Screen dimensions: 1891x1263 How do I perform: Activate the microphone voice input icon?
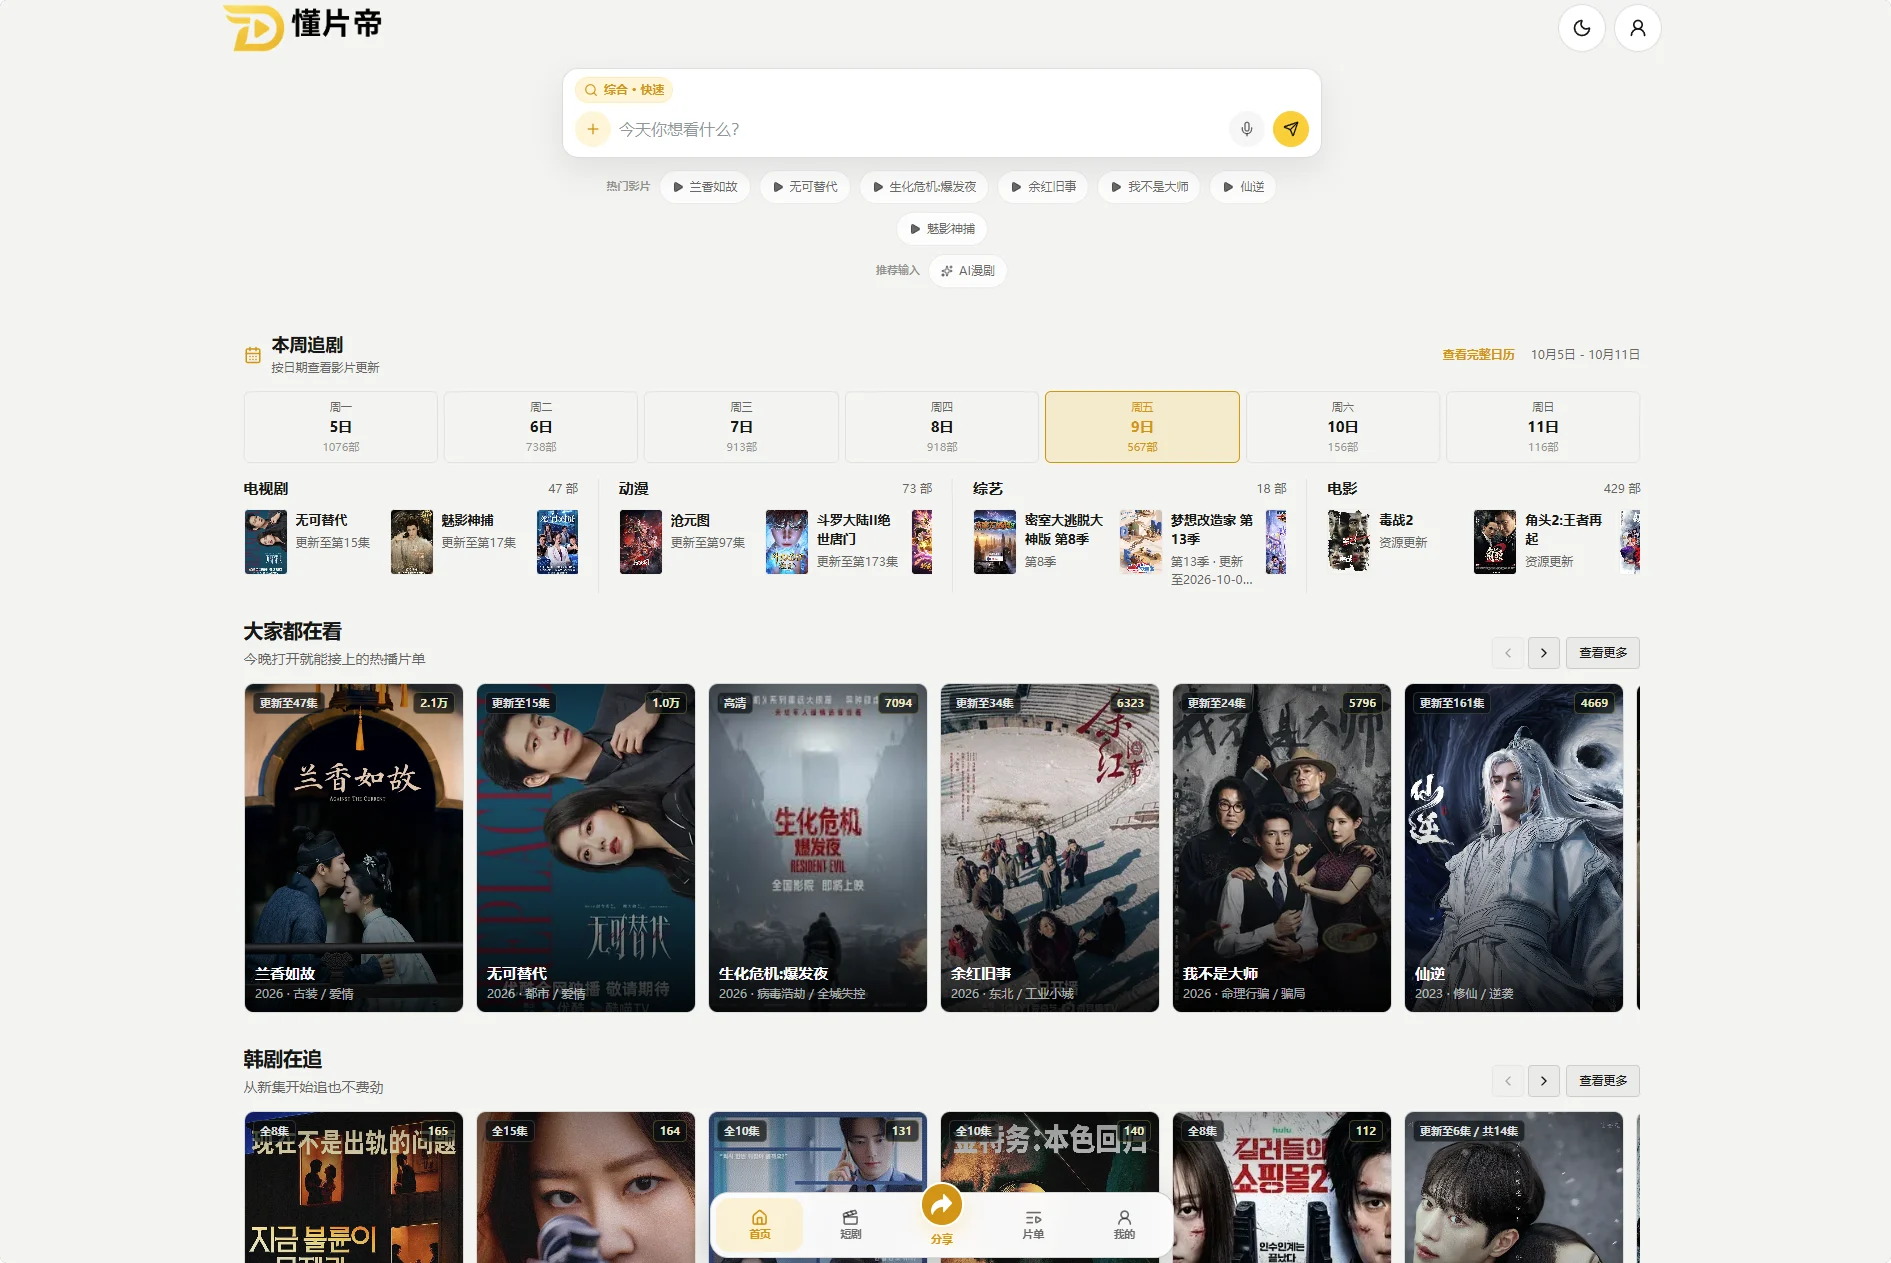click(x=1246, y=129)
